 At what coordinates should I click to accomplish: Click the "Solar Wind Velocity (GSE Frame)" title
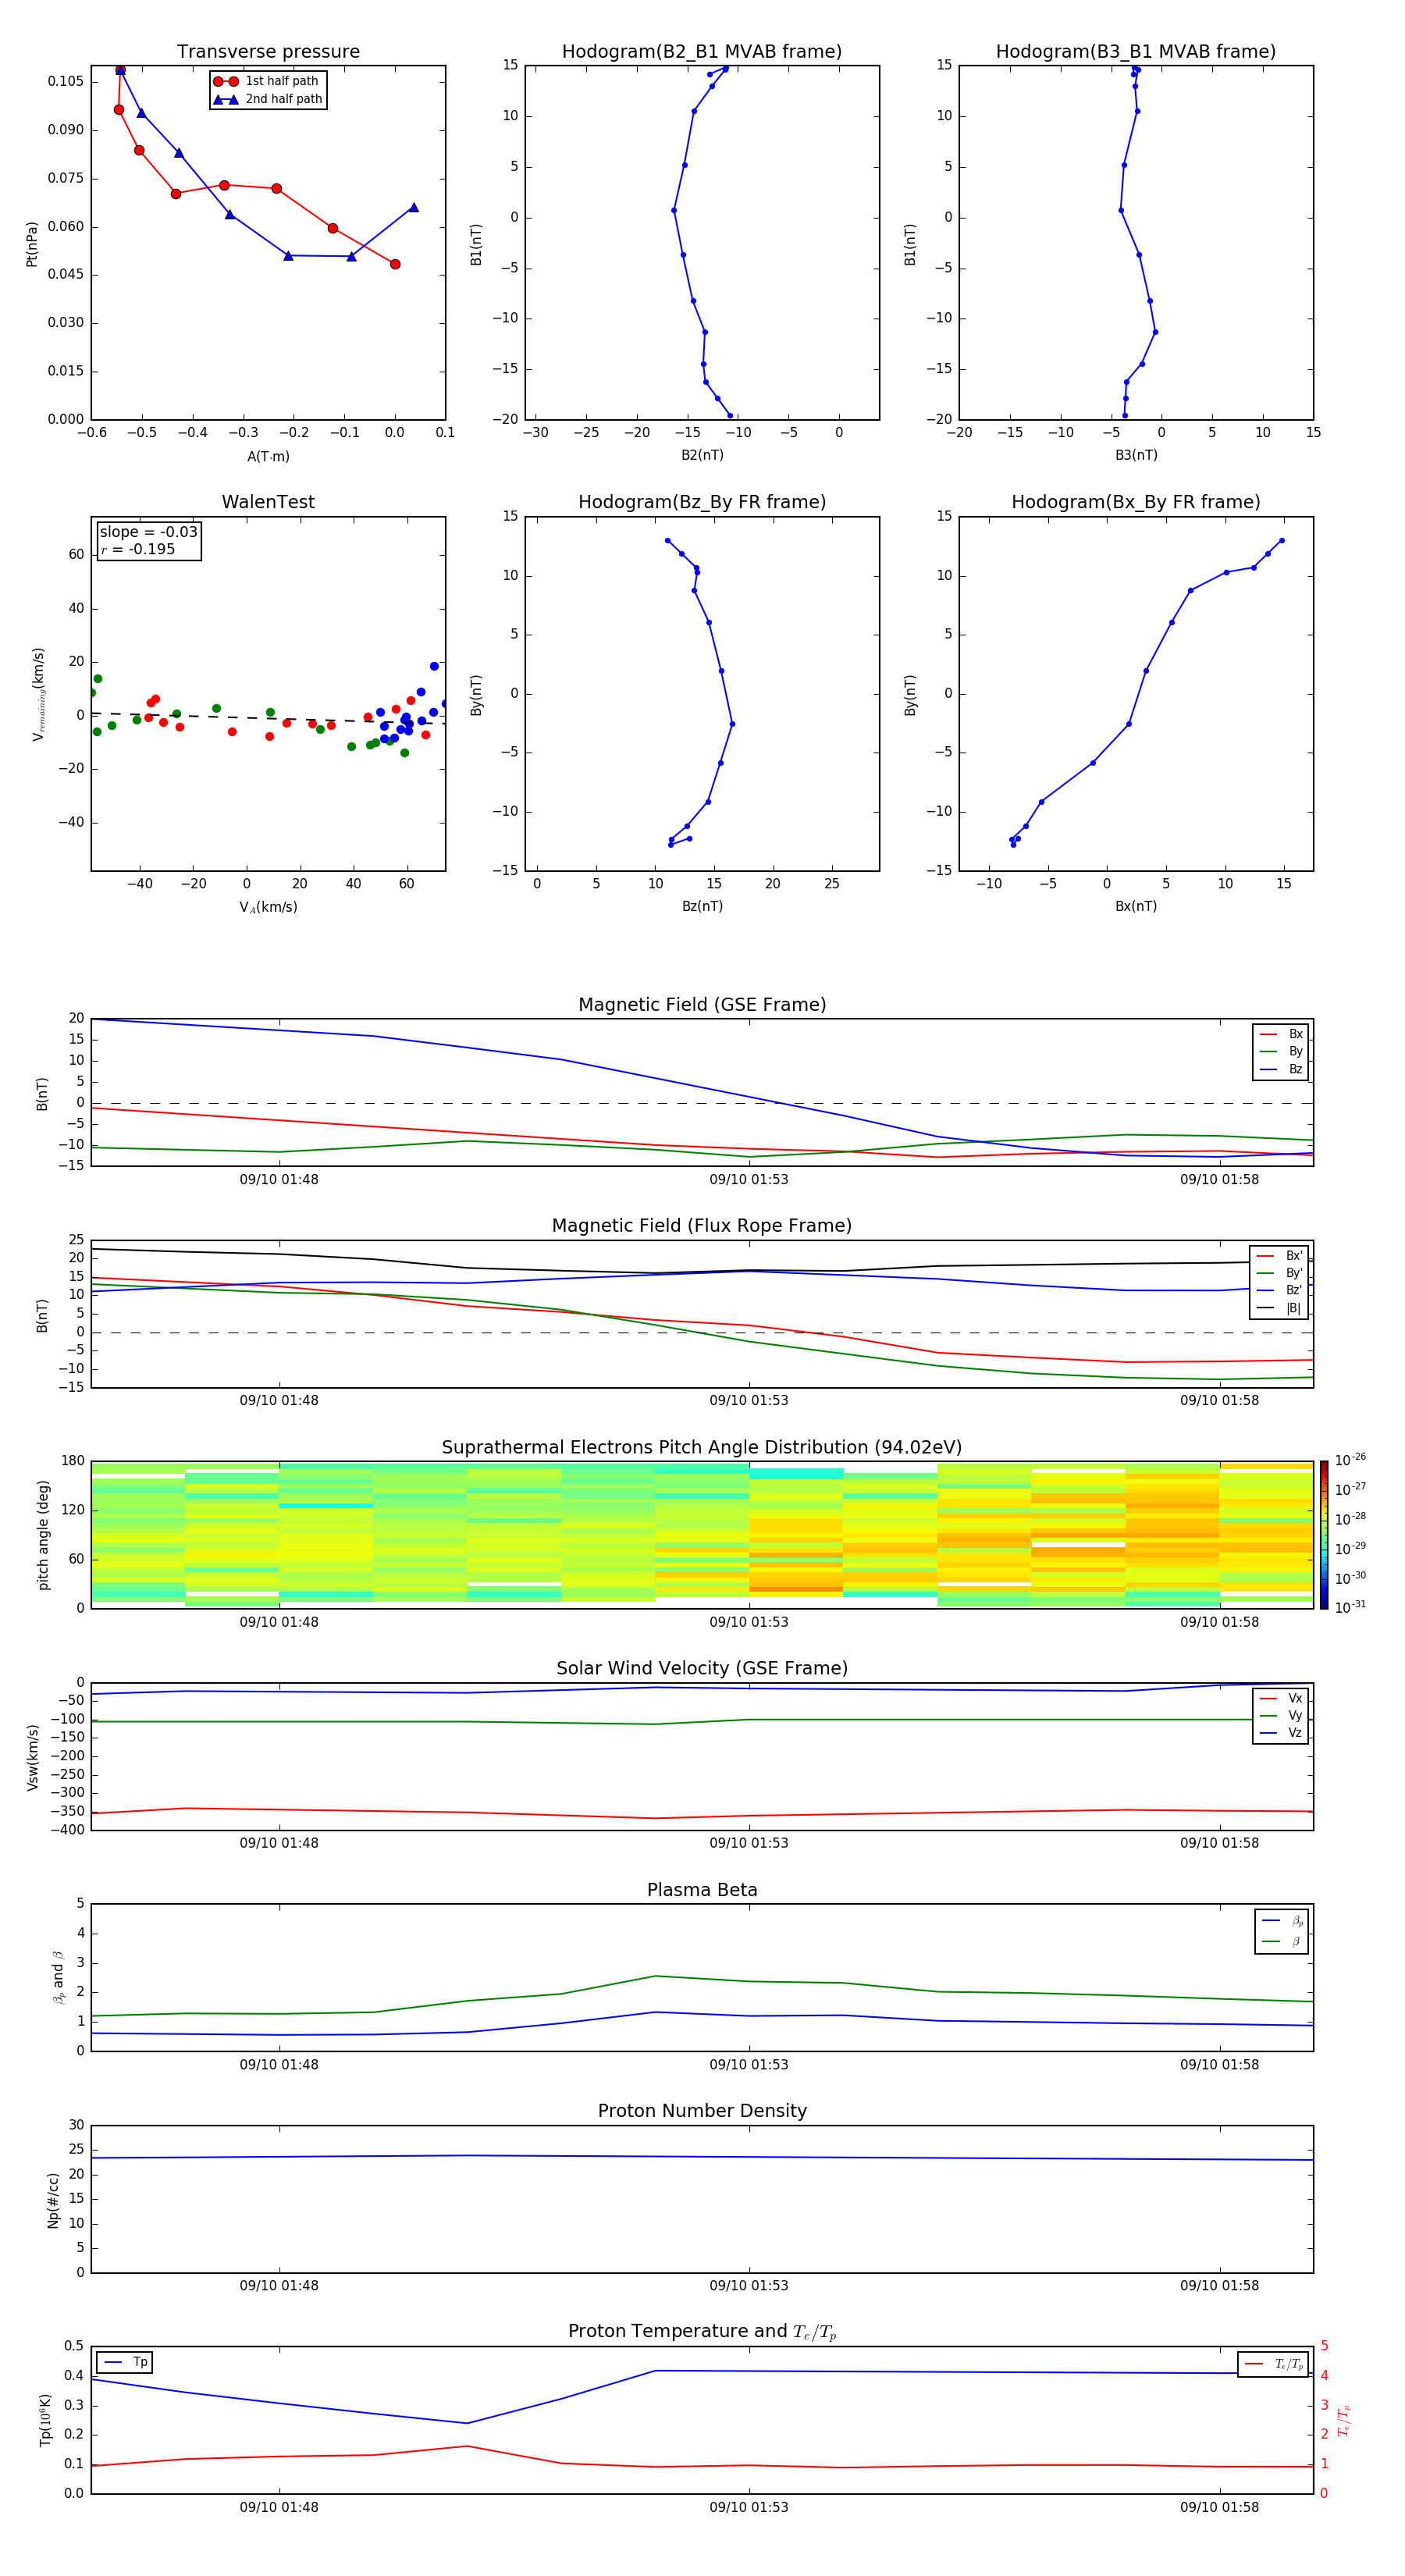702,1668
